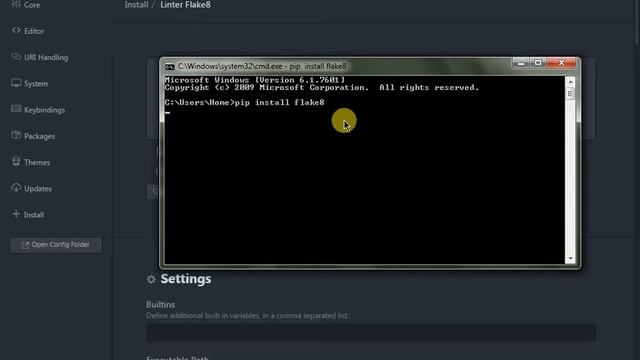Close the cmd.exe window
The width and height of the screenshot is (640, 360).
pyautogui.click(x=561, y=63)
